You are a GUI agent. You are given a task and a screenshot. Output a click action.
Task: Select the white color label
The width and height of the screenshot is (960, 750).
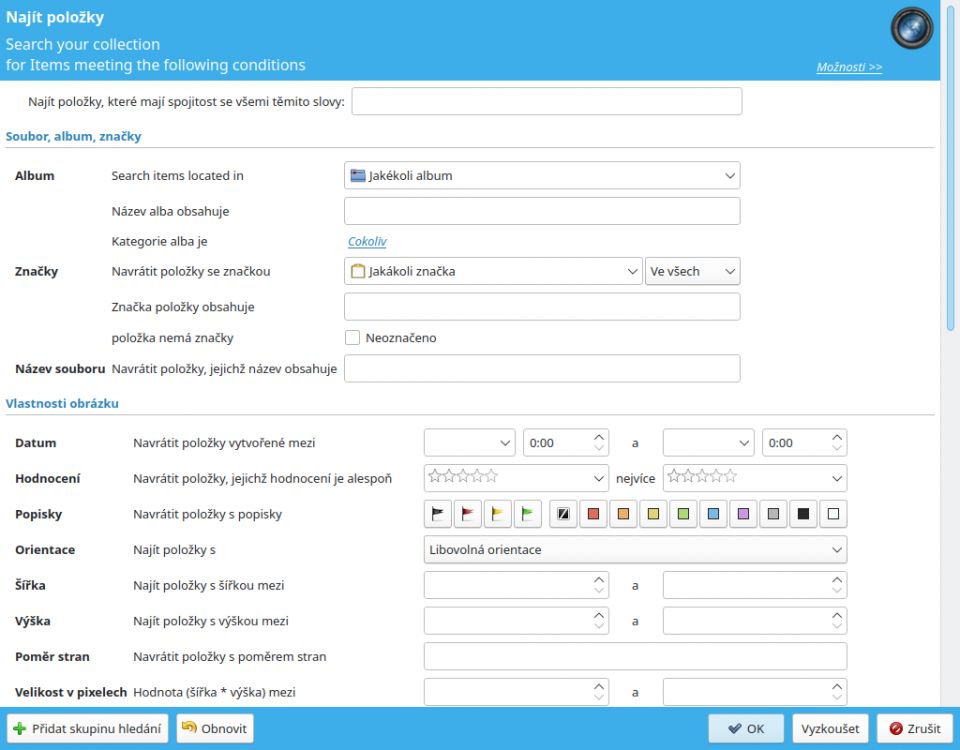coord(833,514)
